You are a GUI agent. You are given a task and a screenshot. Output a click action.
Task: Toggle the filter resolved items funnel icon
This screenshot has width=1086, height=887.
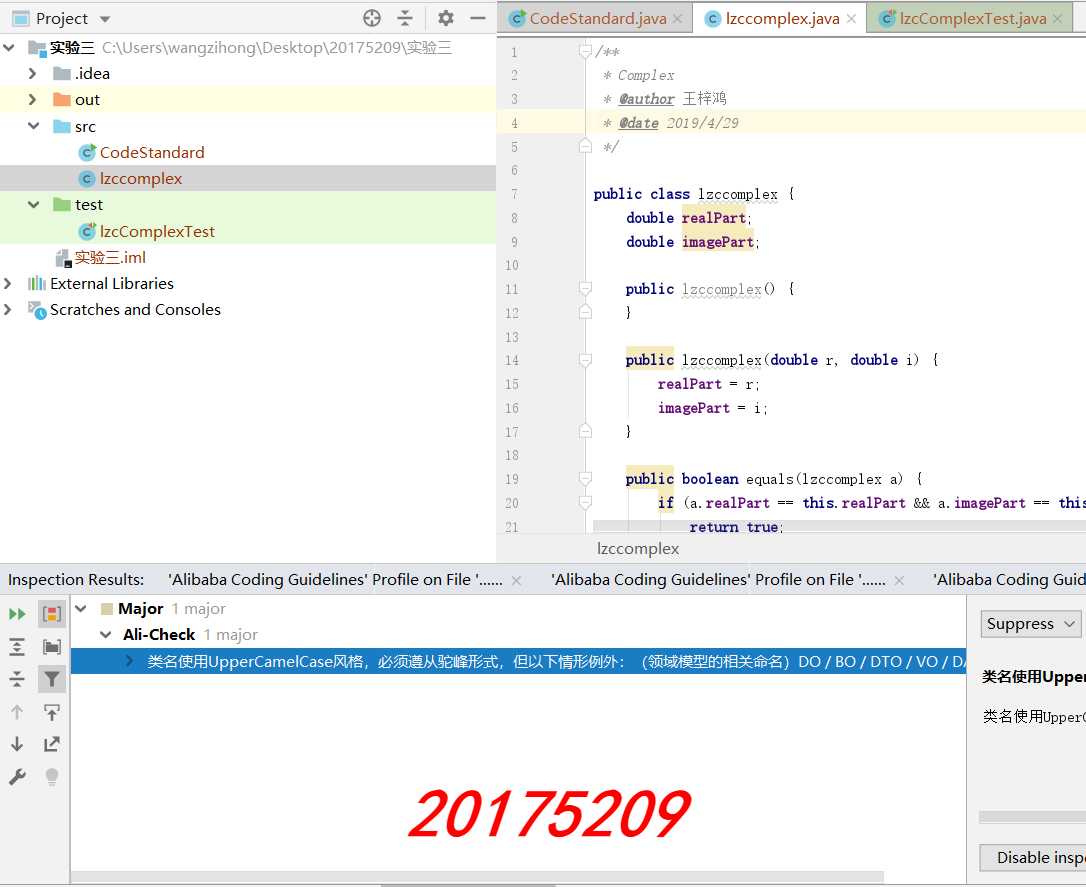(x=52, y=679)
